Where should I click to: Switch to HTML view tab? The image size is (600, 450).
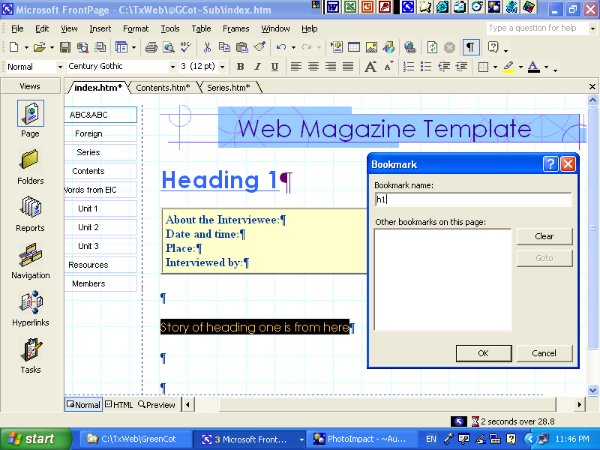[119, 404]
